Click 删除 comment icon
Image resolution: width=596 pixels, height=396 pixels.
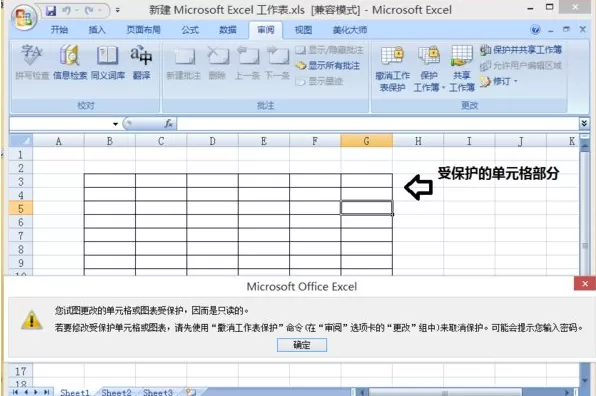coord(217,62)
